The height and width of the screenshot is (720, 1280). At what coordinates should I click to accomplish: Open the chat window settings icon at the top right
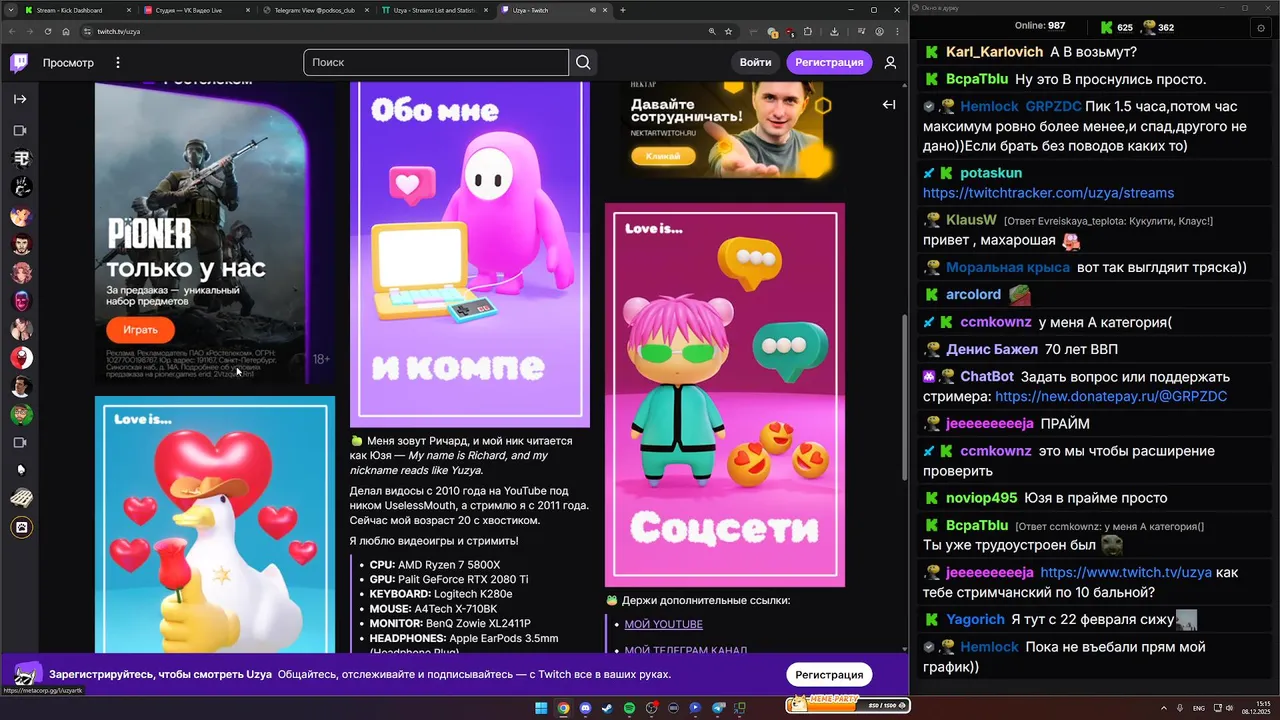tap(1259, 28)
